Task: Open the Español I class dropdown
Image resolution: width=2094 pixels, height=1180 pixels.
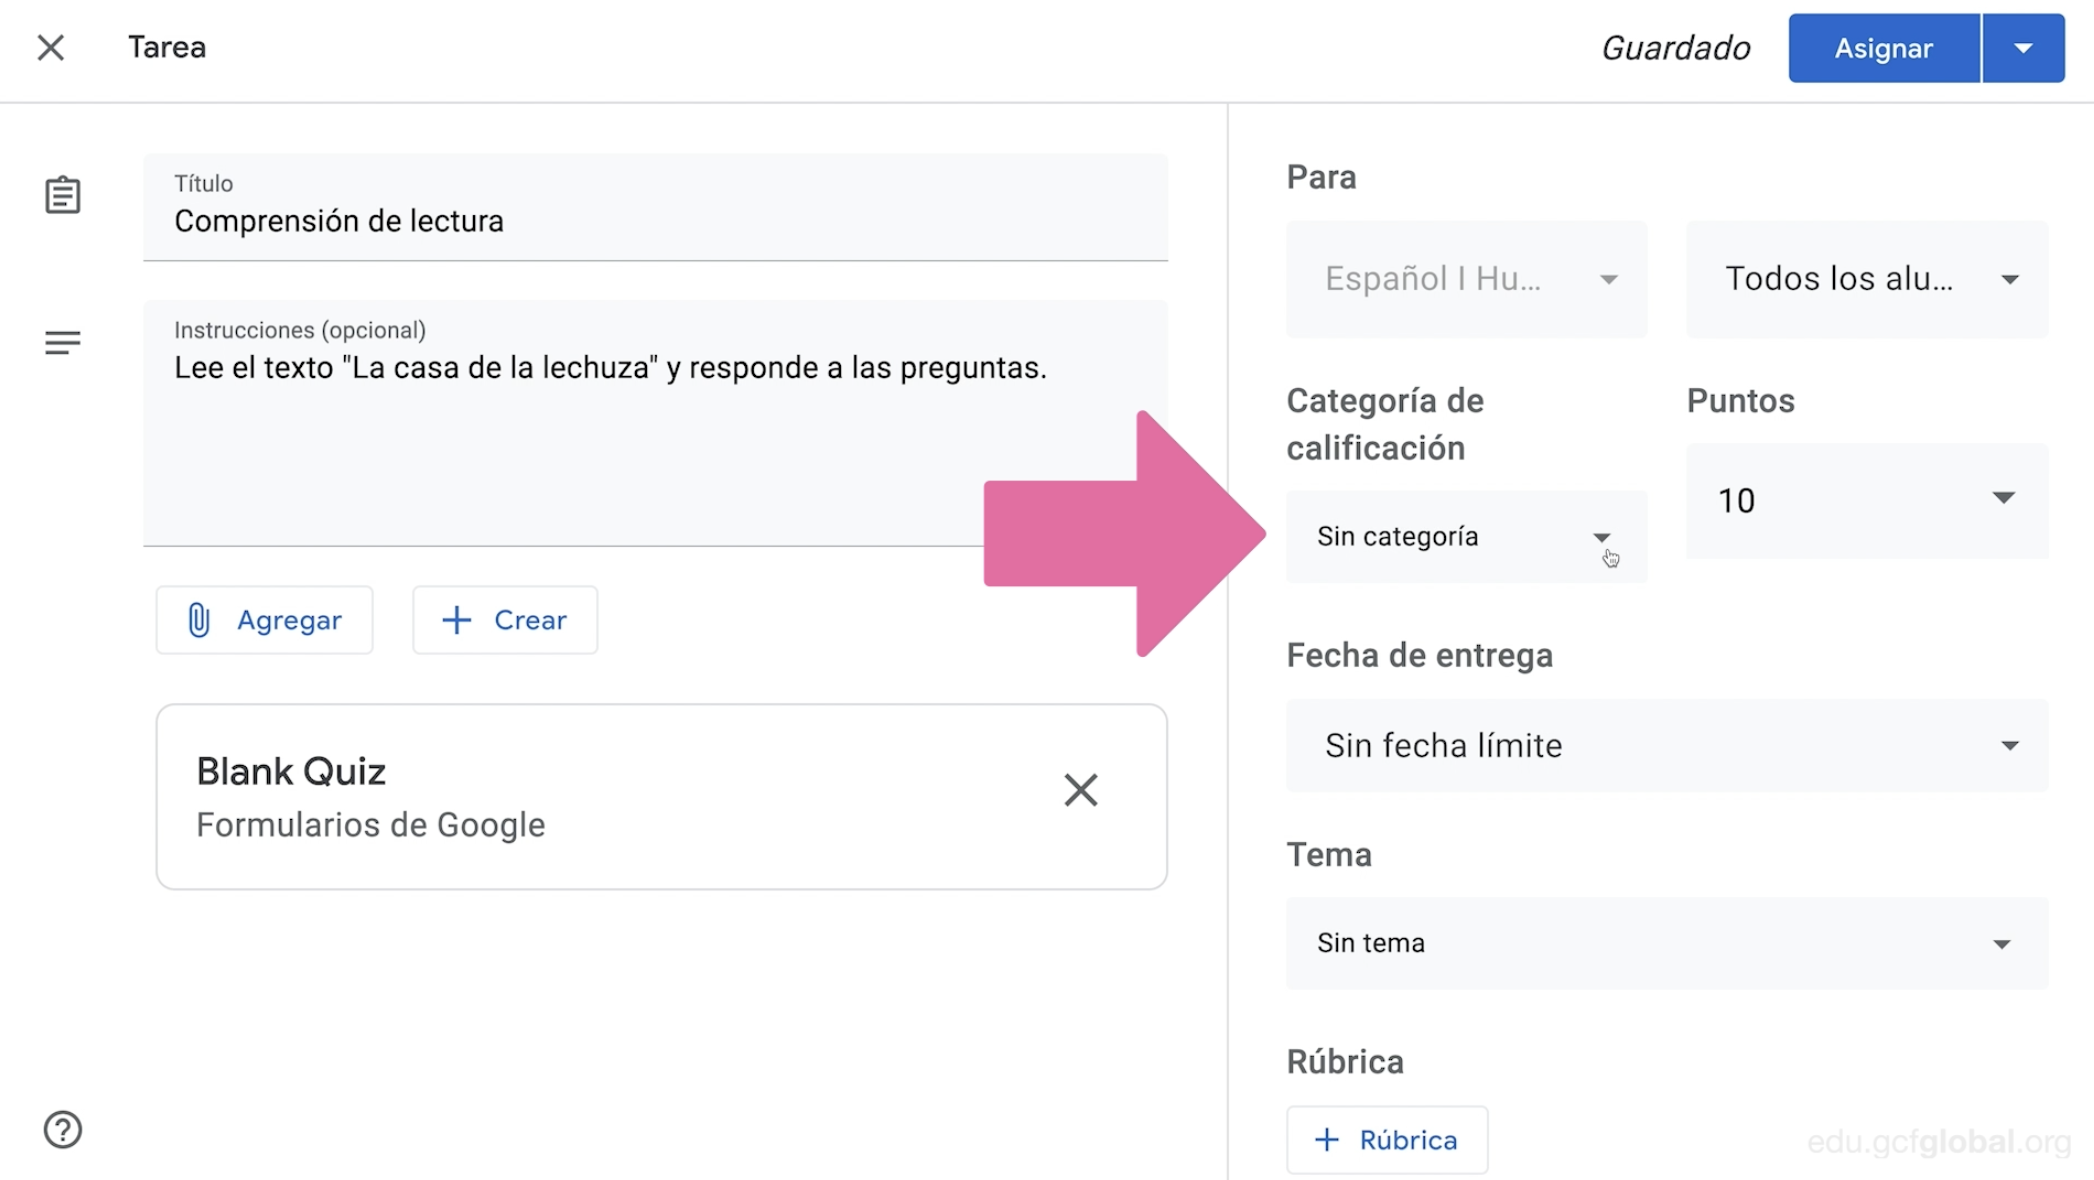Action: click(1466, 279)
